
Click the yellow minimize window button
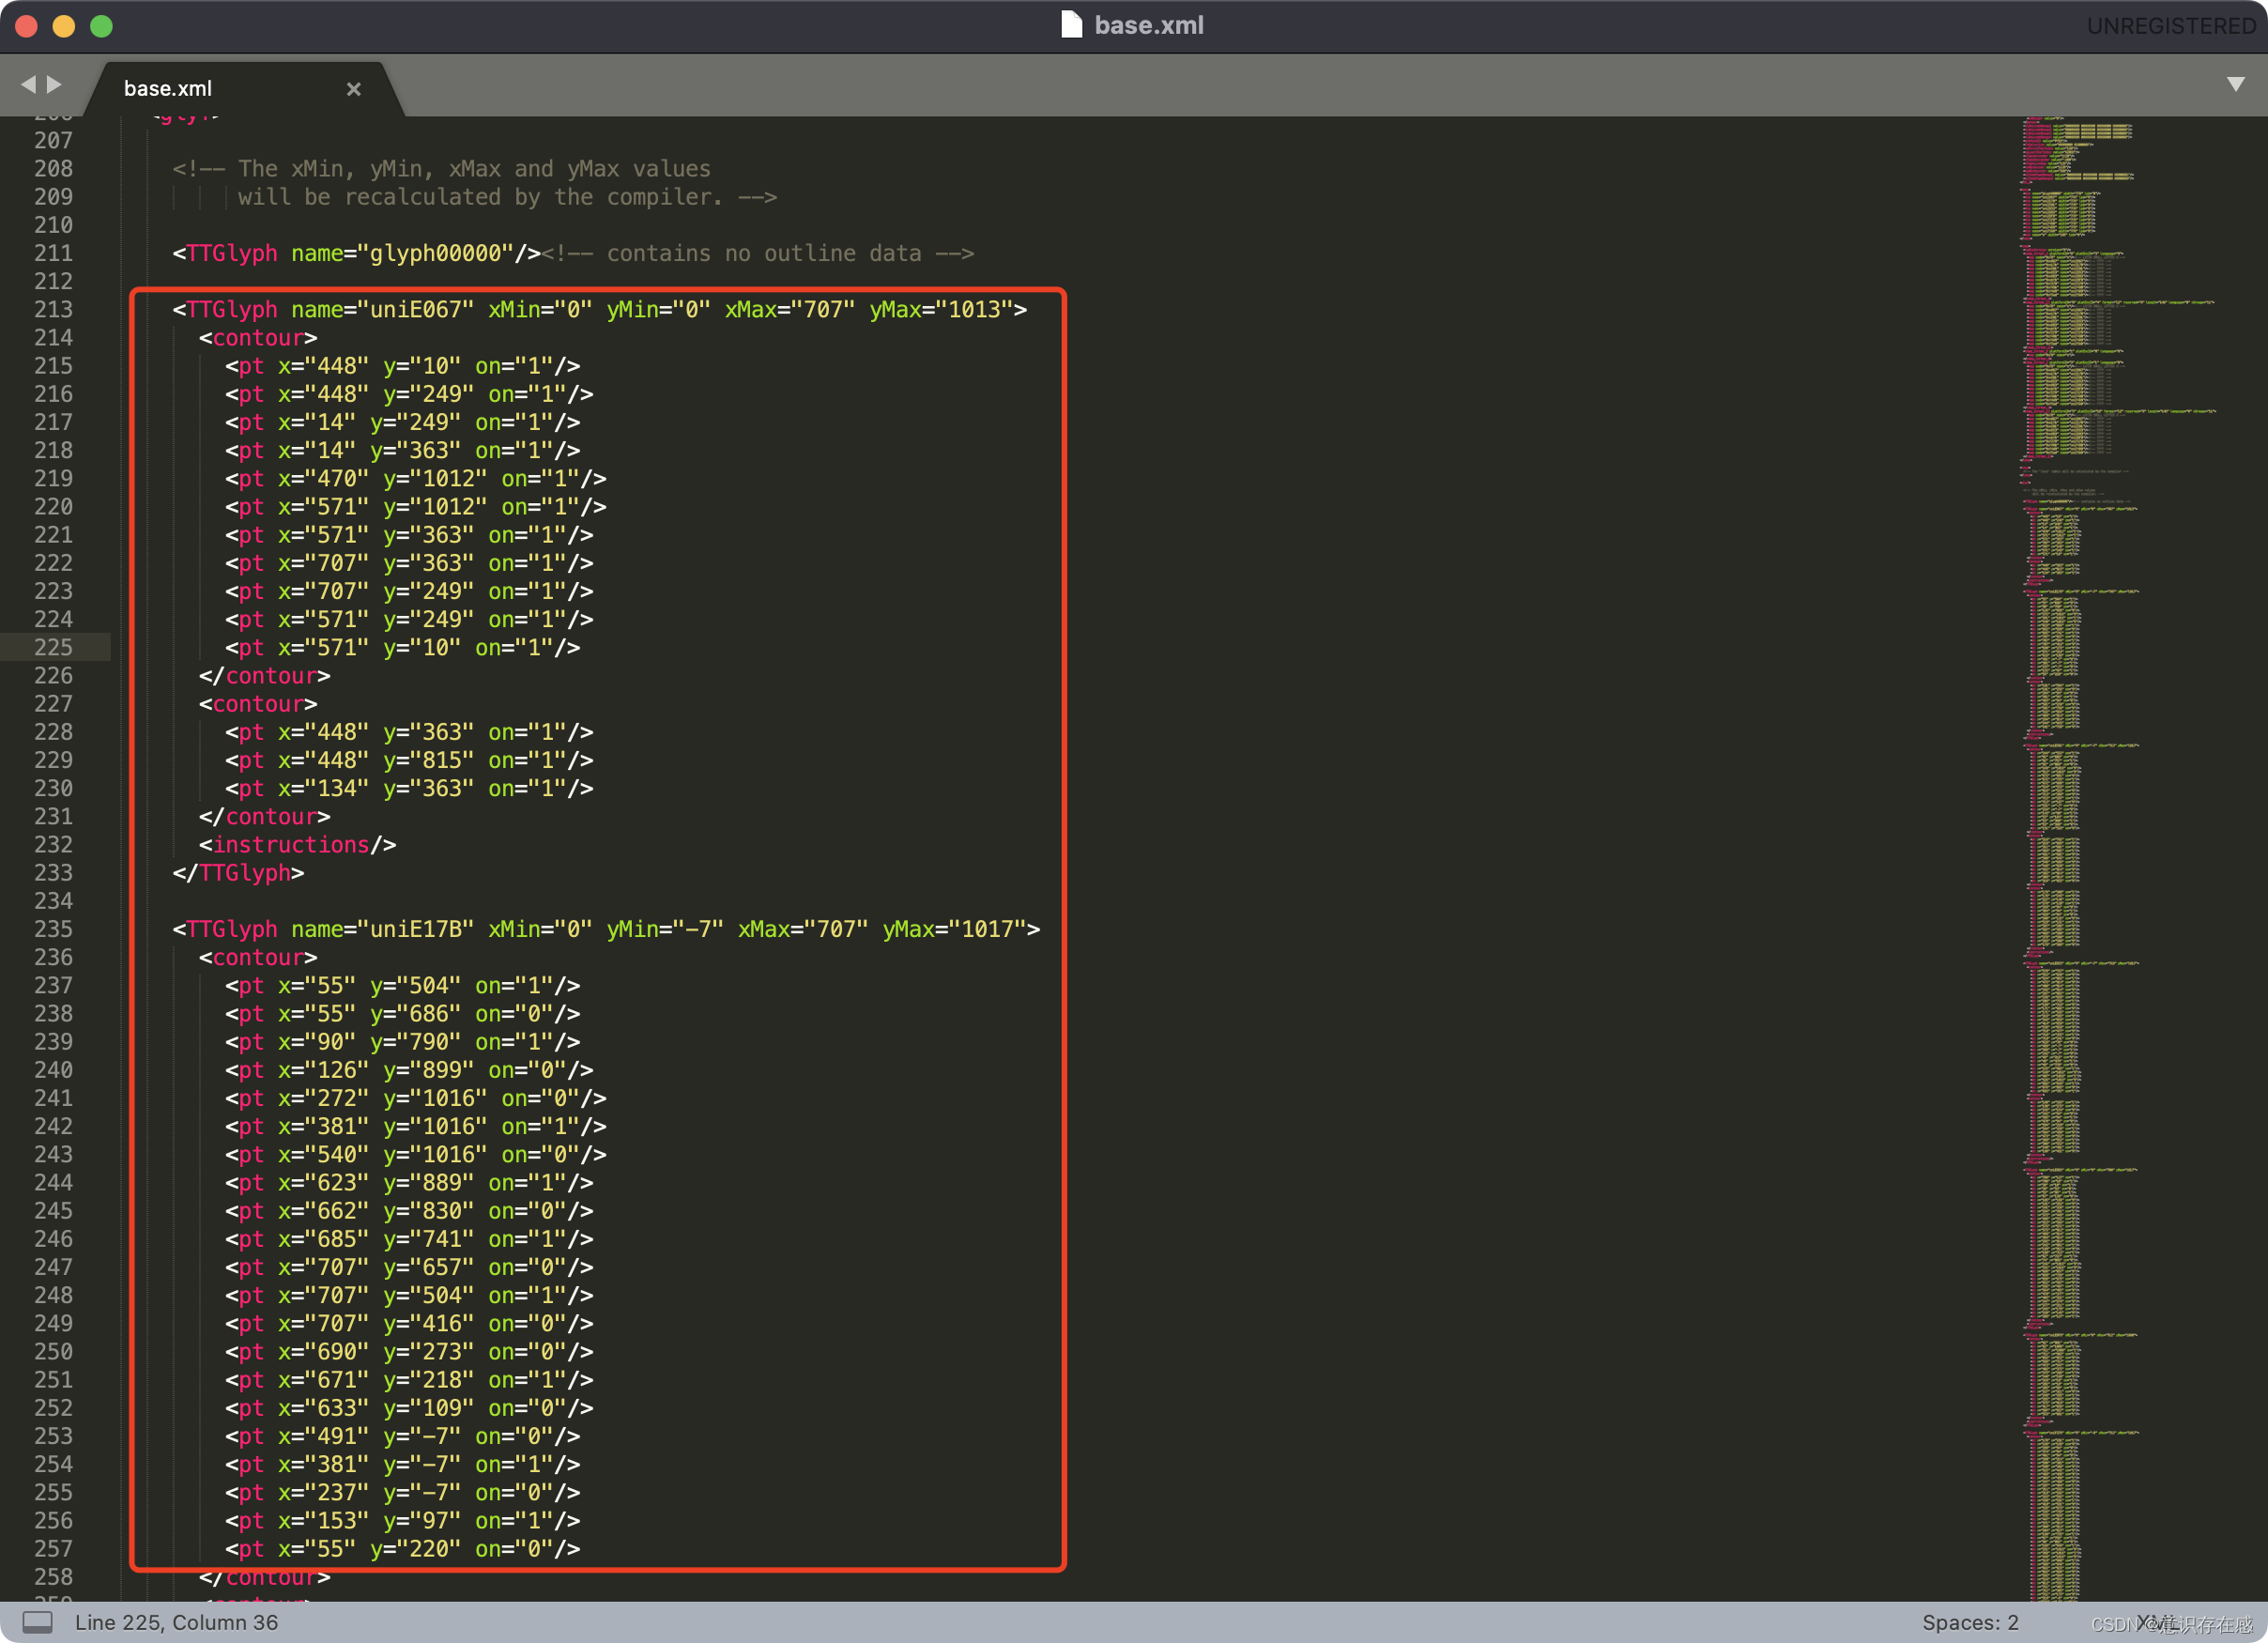point(64,26)
